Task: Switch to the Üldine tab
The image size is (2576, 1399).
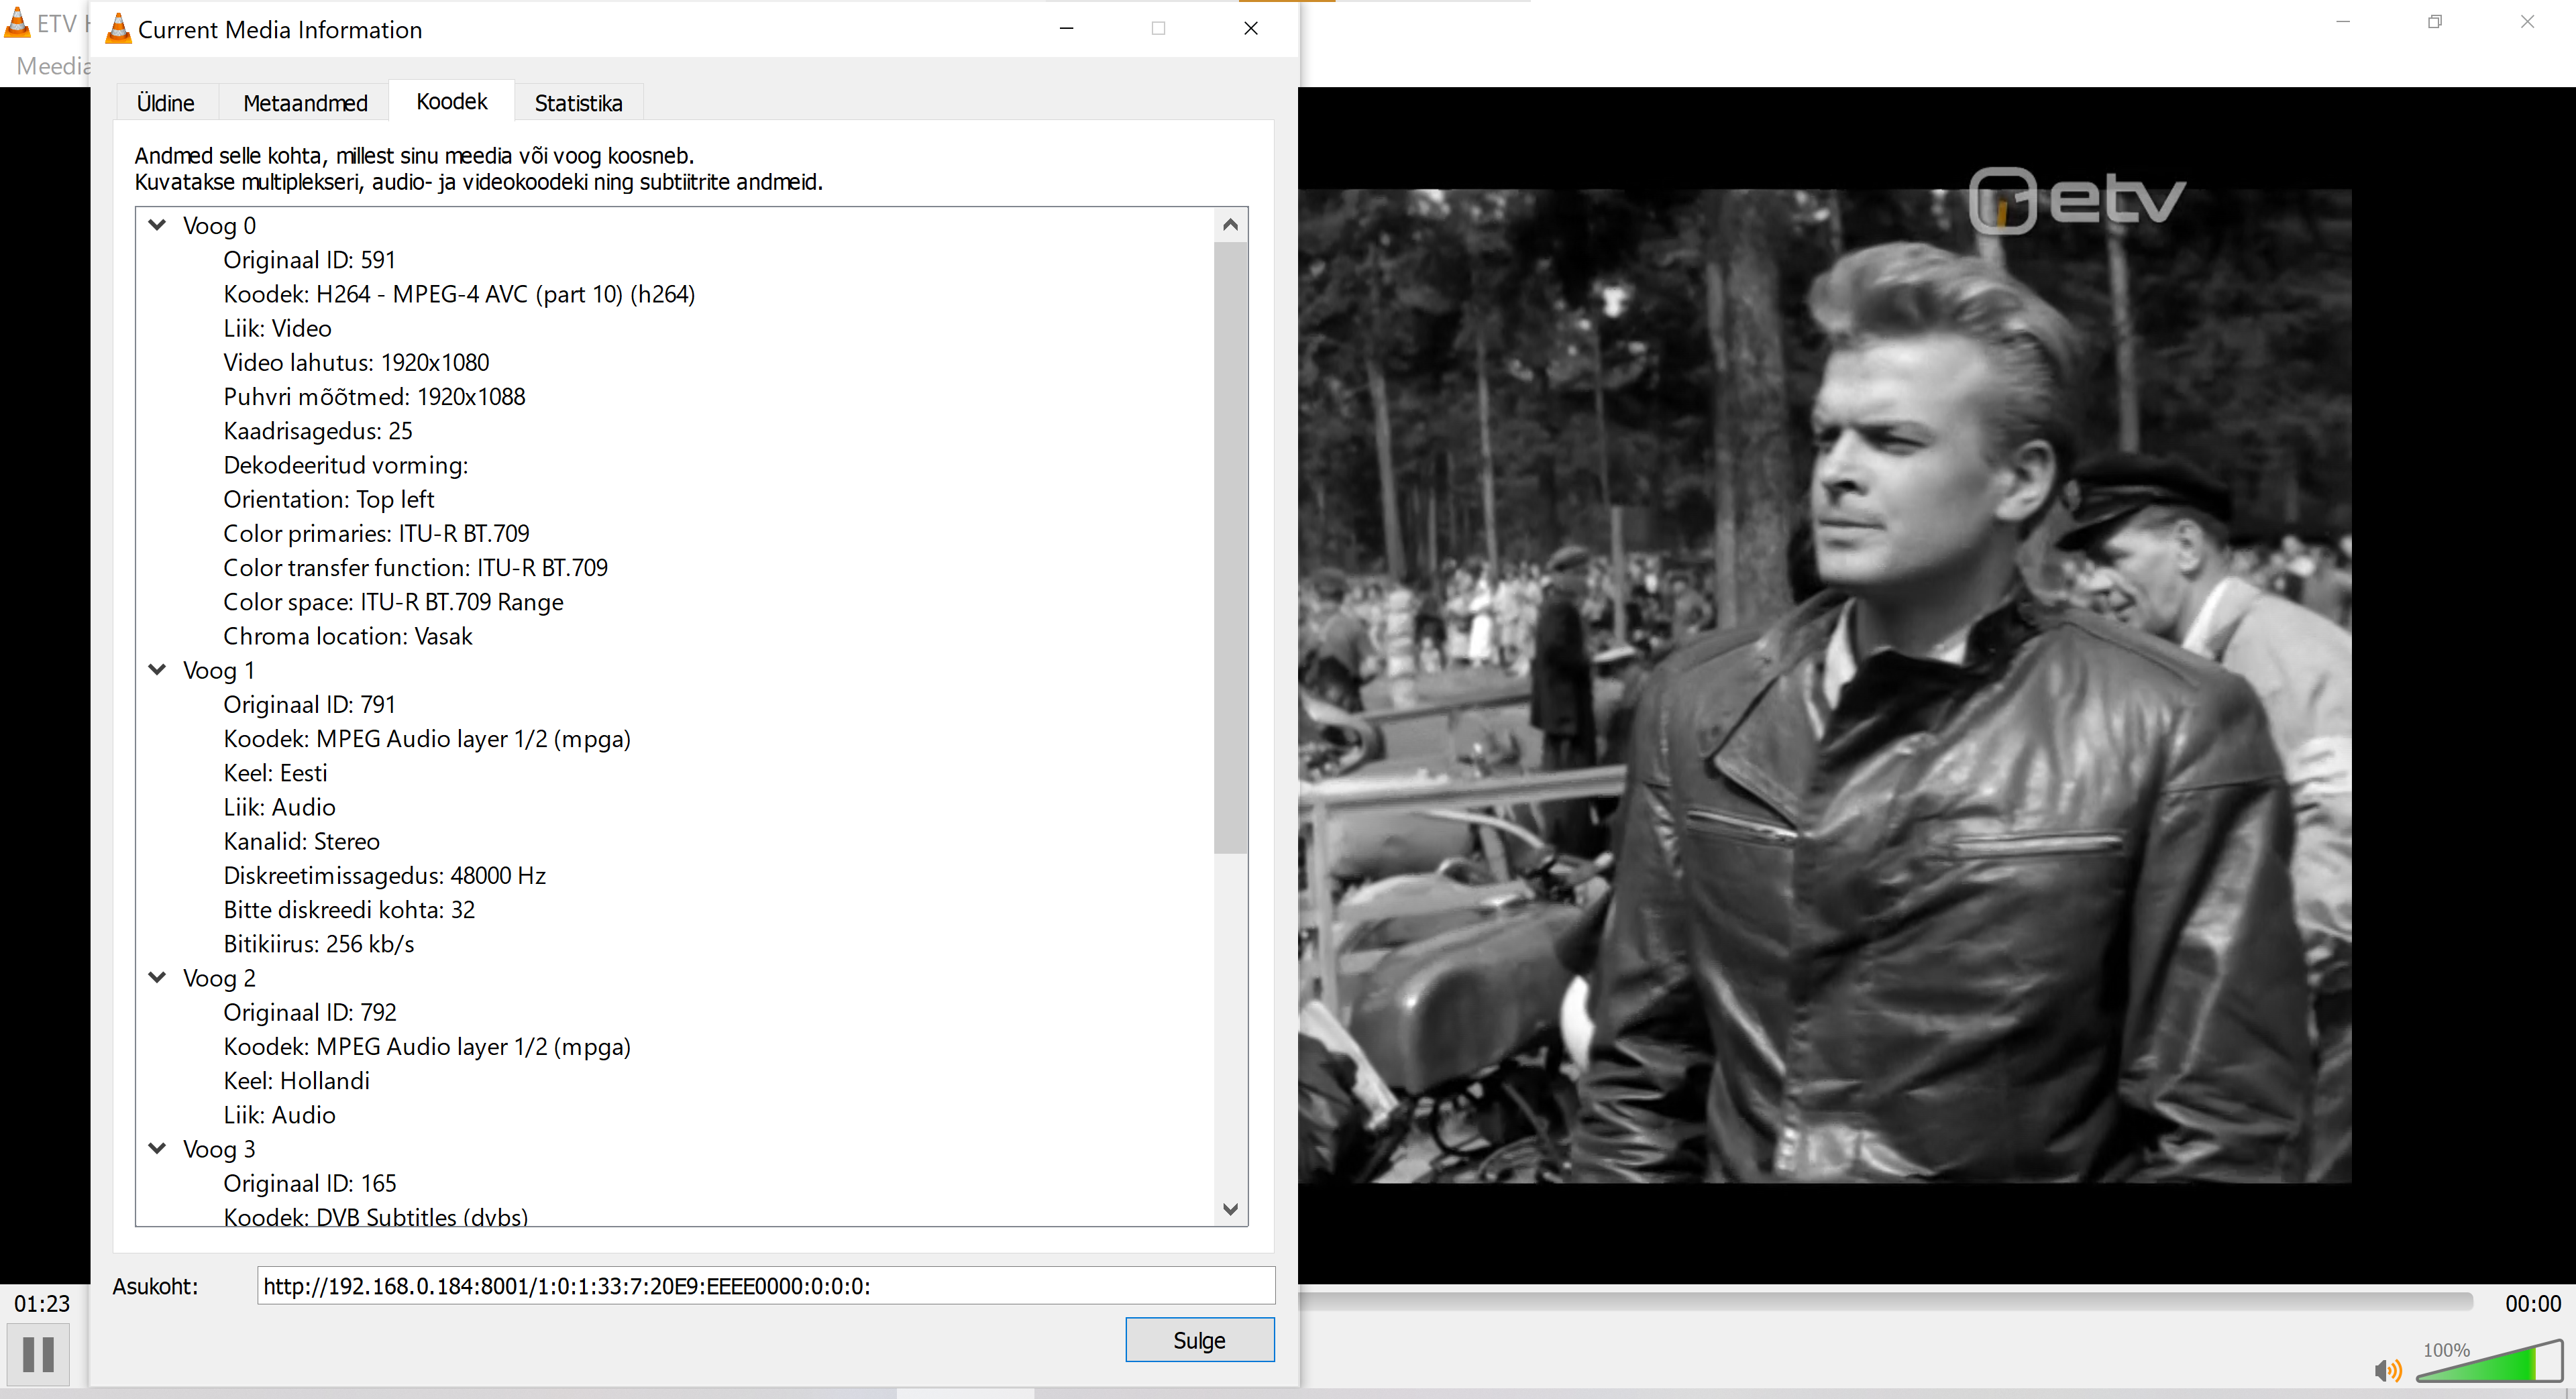Action: 166,103
